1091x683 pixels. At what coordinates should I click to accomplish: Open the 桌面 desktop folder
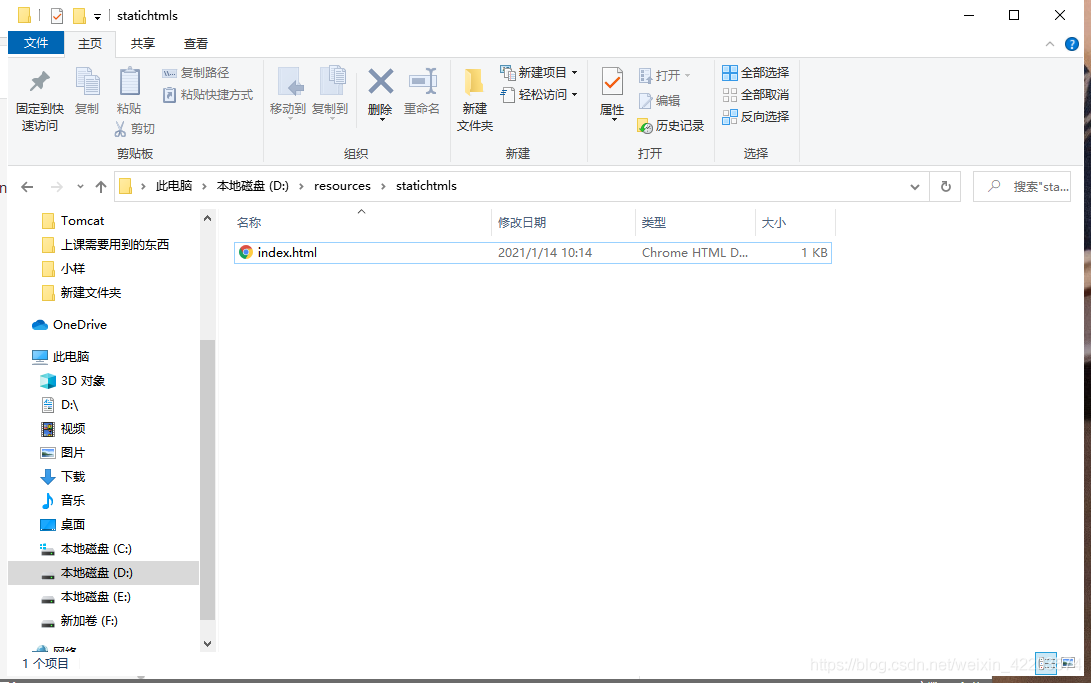pos(63,524)
